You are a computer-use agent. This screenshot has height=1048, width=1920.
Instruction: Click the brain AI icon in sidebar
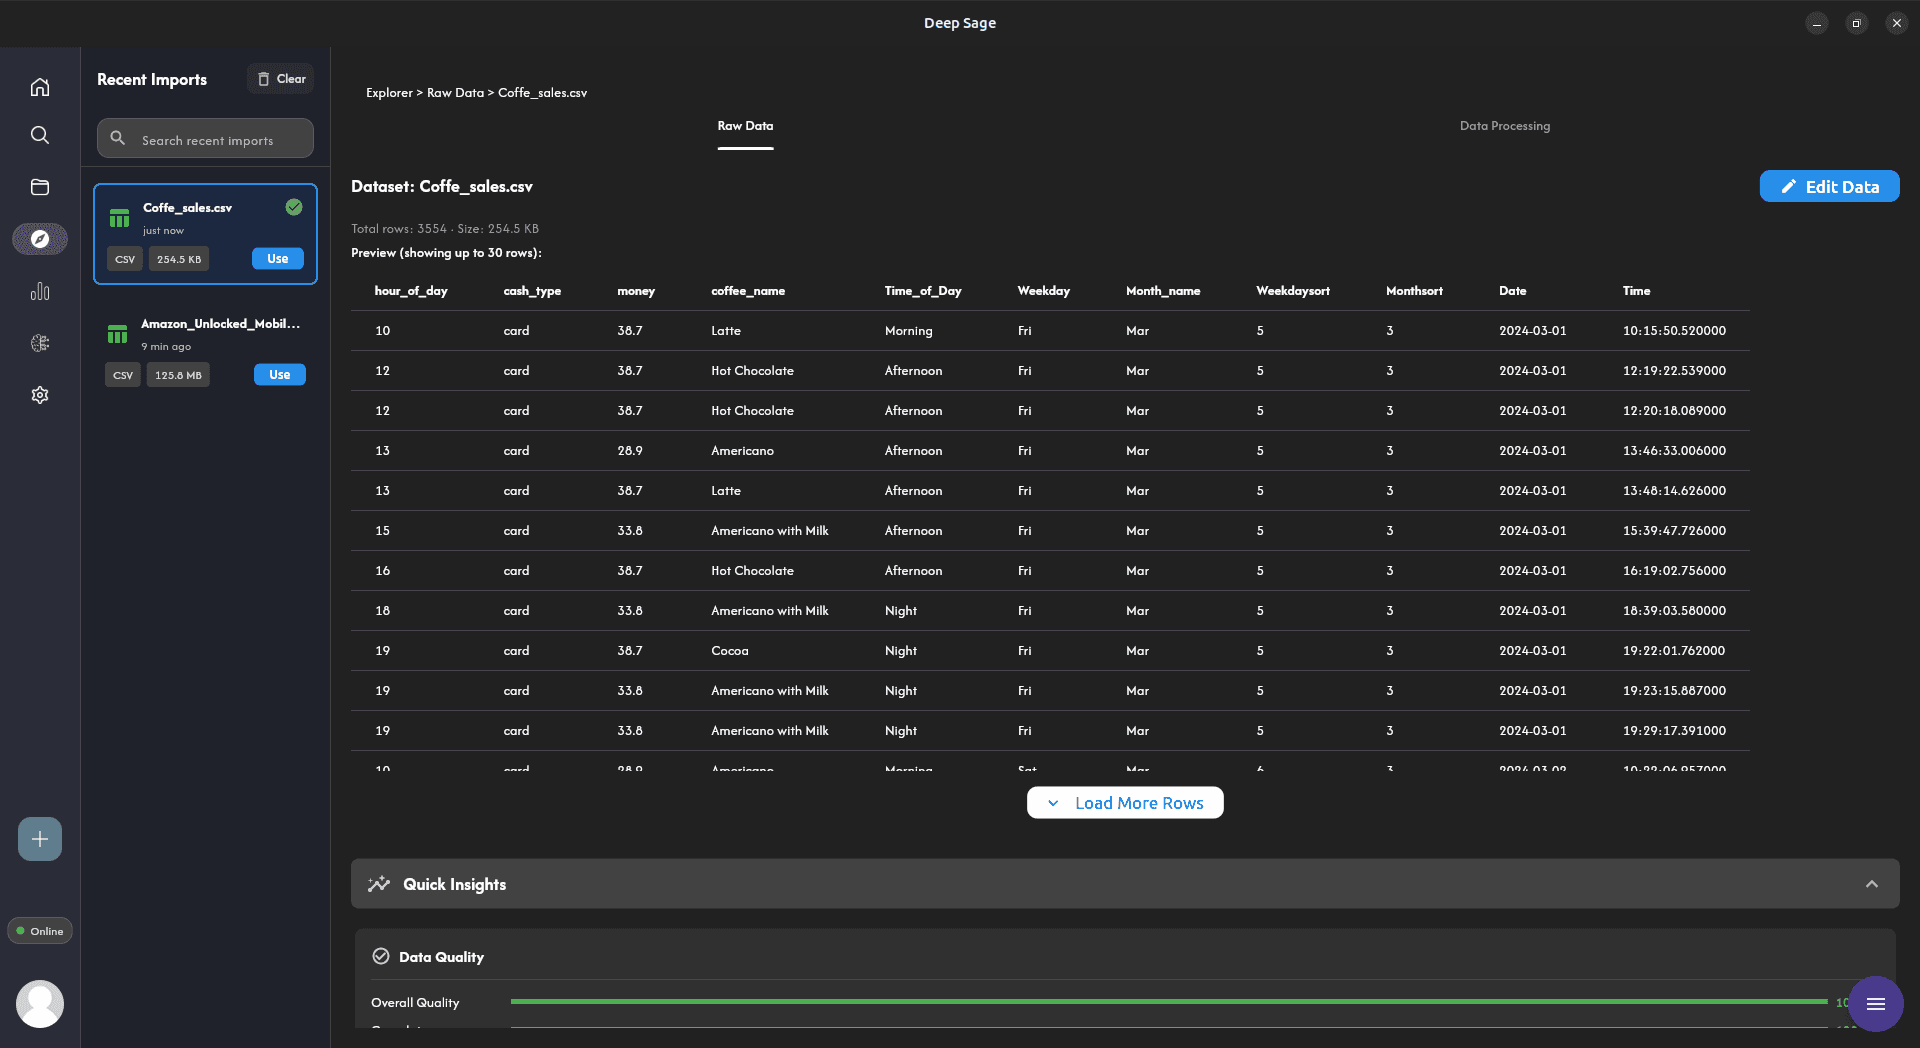(40, 343)
